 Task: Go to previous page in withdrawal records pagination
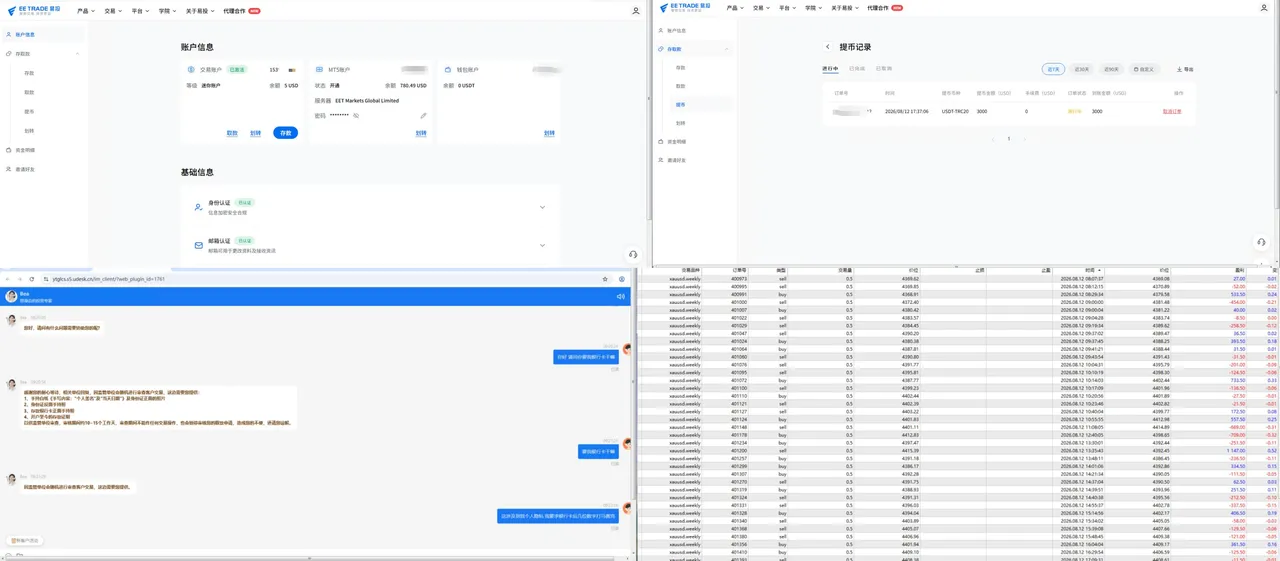(x=992, y=139)
